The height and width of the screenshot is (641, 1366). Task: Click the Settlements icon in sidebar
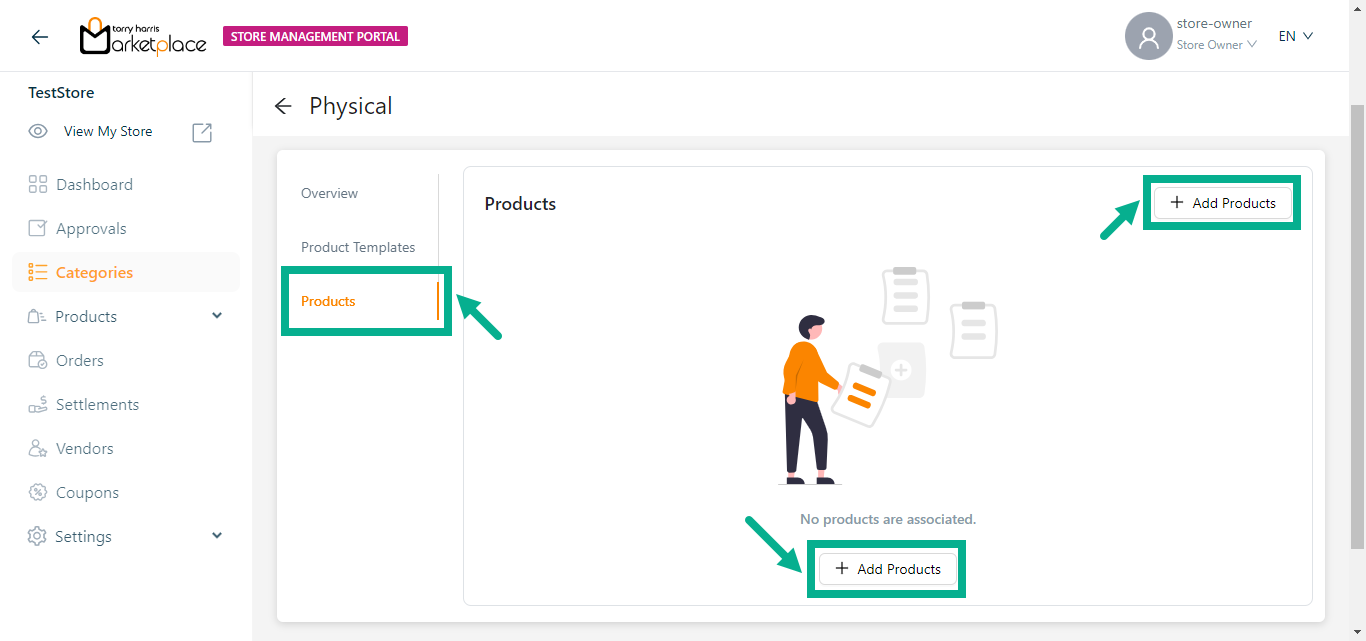click(38, 404)
